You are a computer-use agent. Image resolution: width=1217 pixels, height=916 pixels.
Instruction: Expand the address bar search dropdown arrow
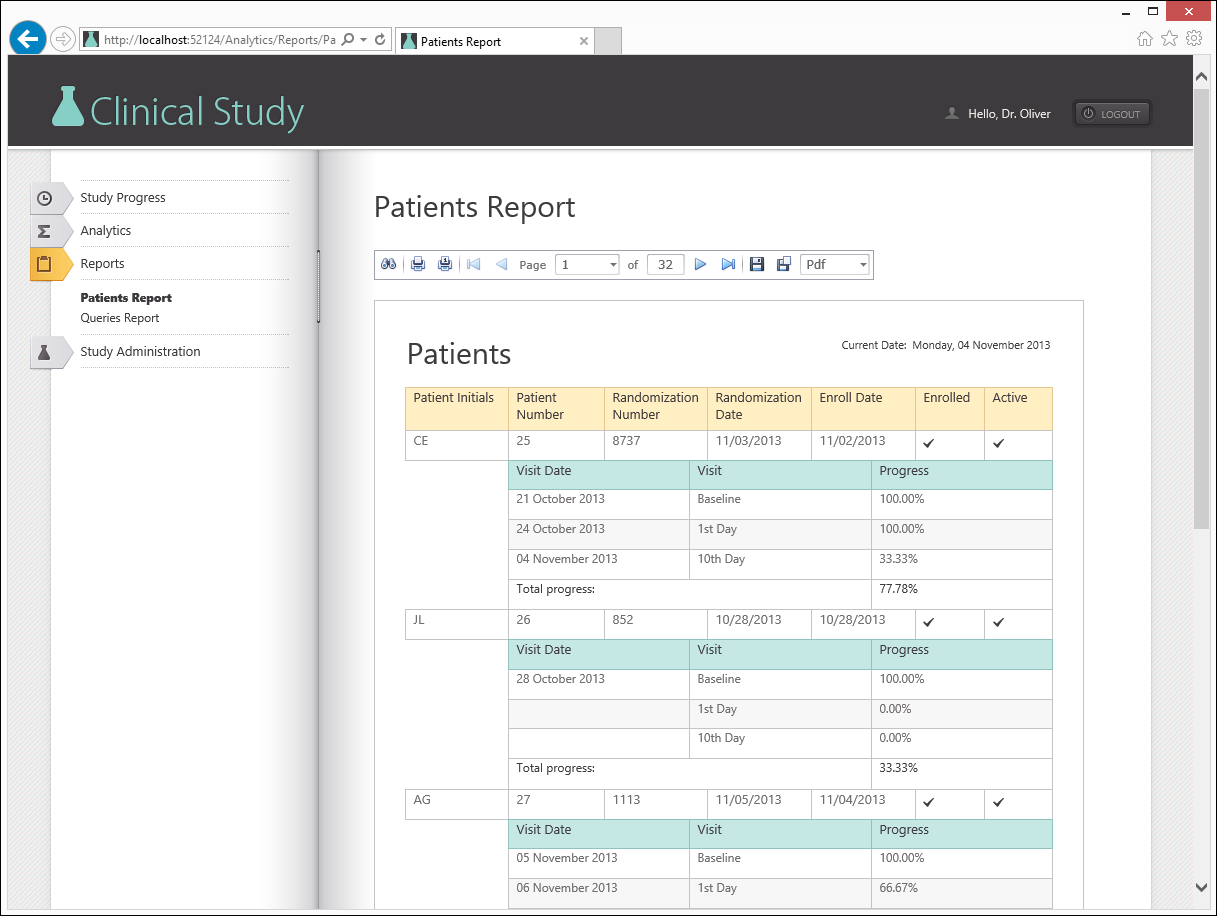[363, 40]
